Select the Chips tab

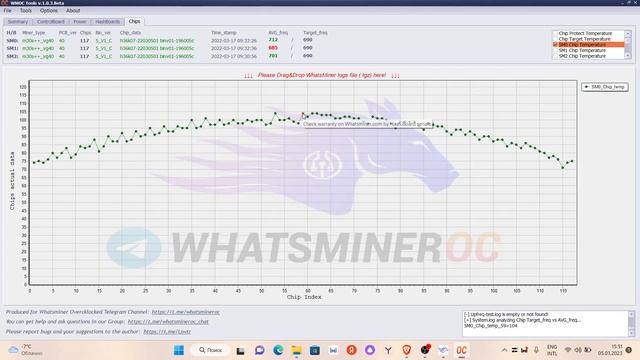[134, 21]
